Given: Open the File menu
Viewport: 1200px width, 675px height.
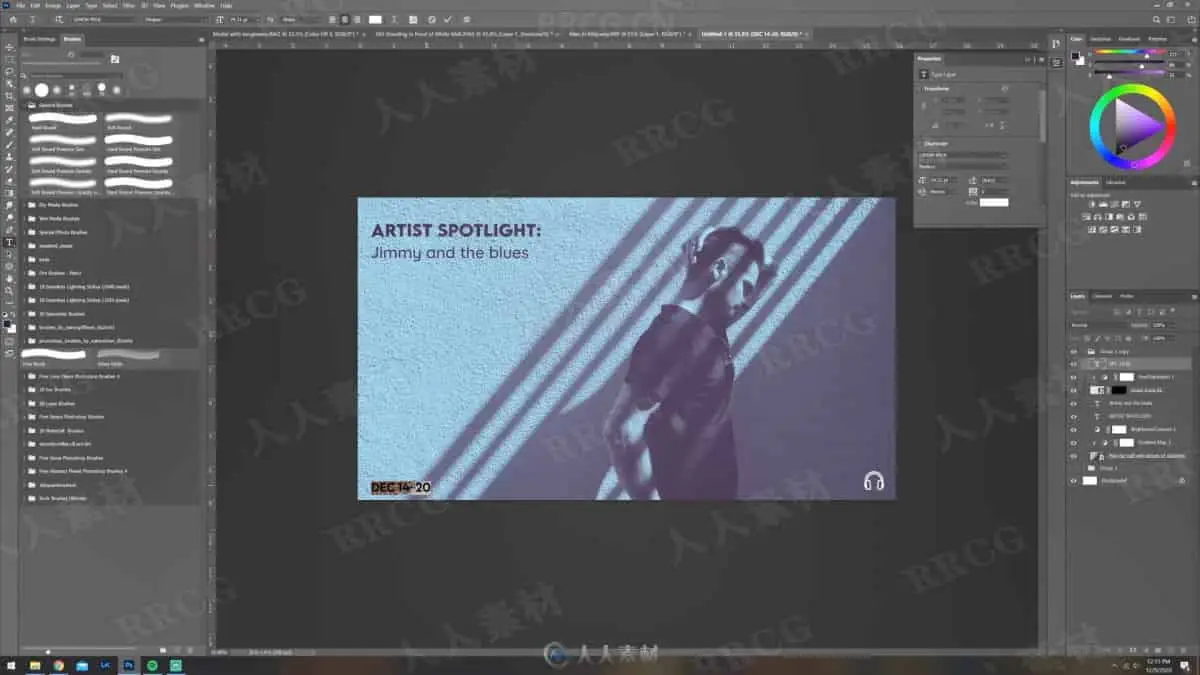Looking at the screenshot, I should click(20, 5).
